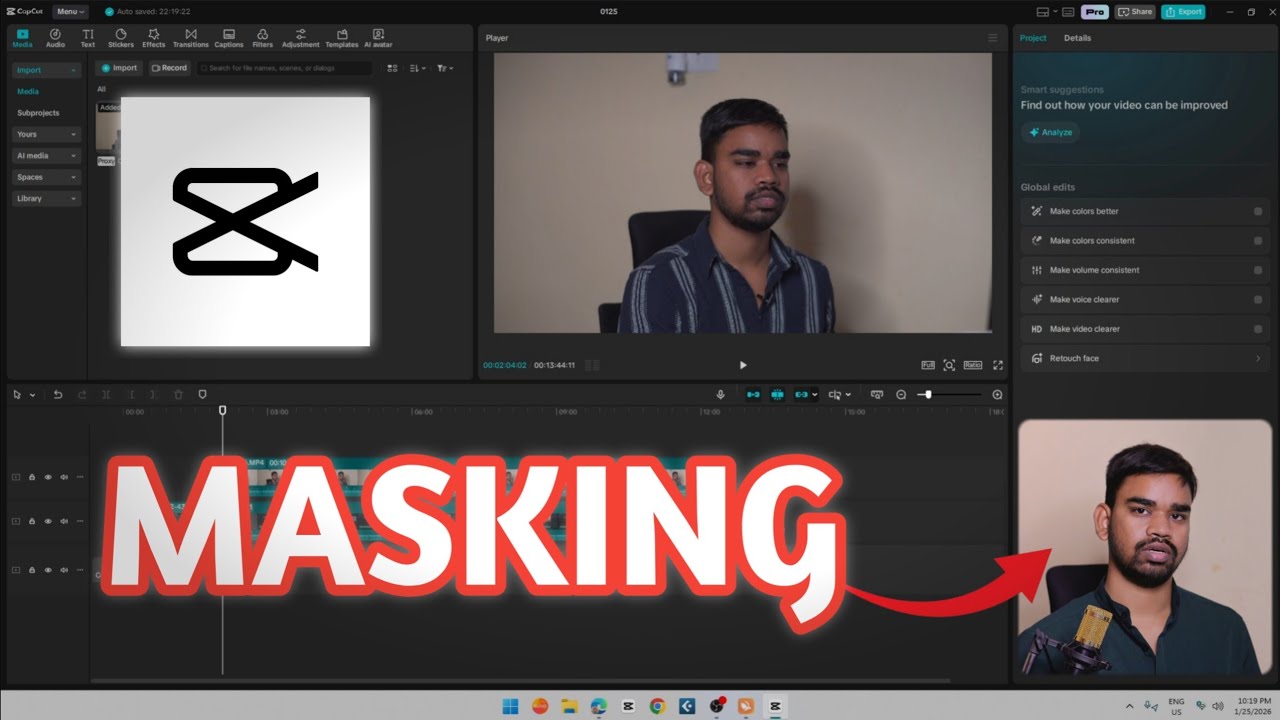Select Media tab in top toolbar
This screenshot has height=720, width=1280.
22,38
